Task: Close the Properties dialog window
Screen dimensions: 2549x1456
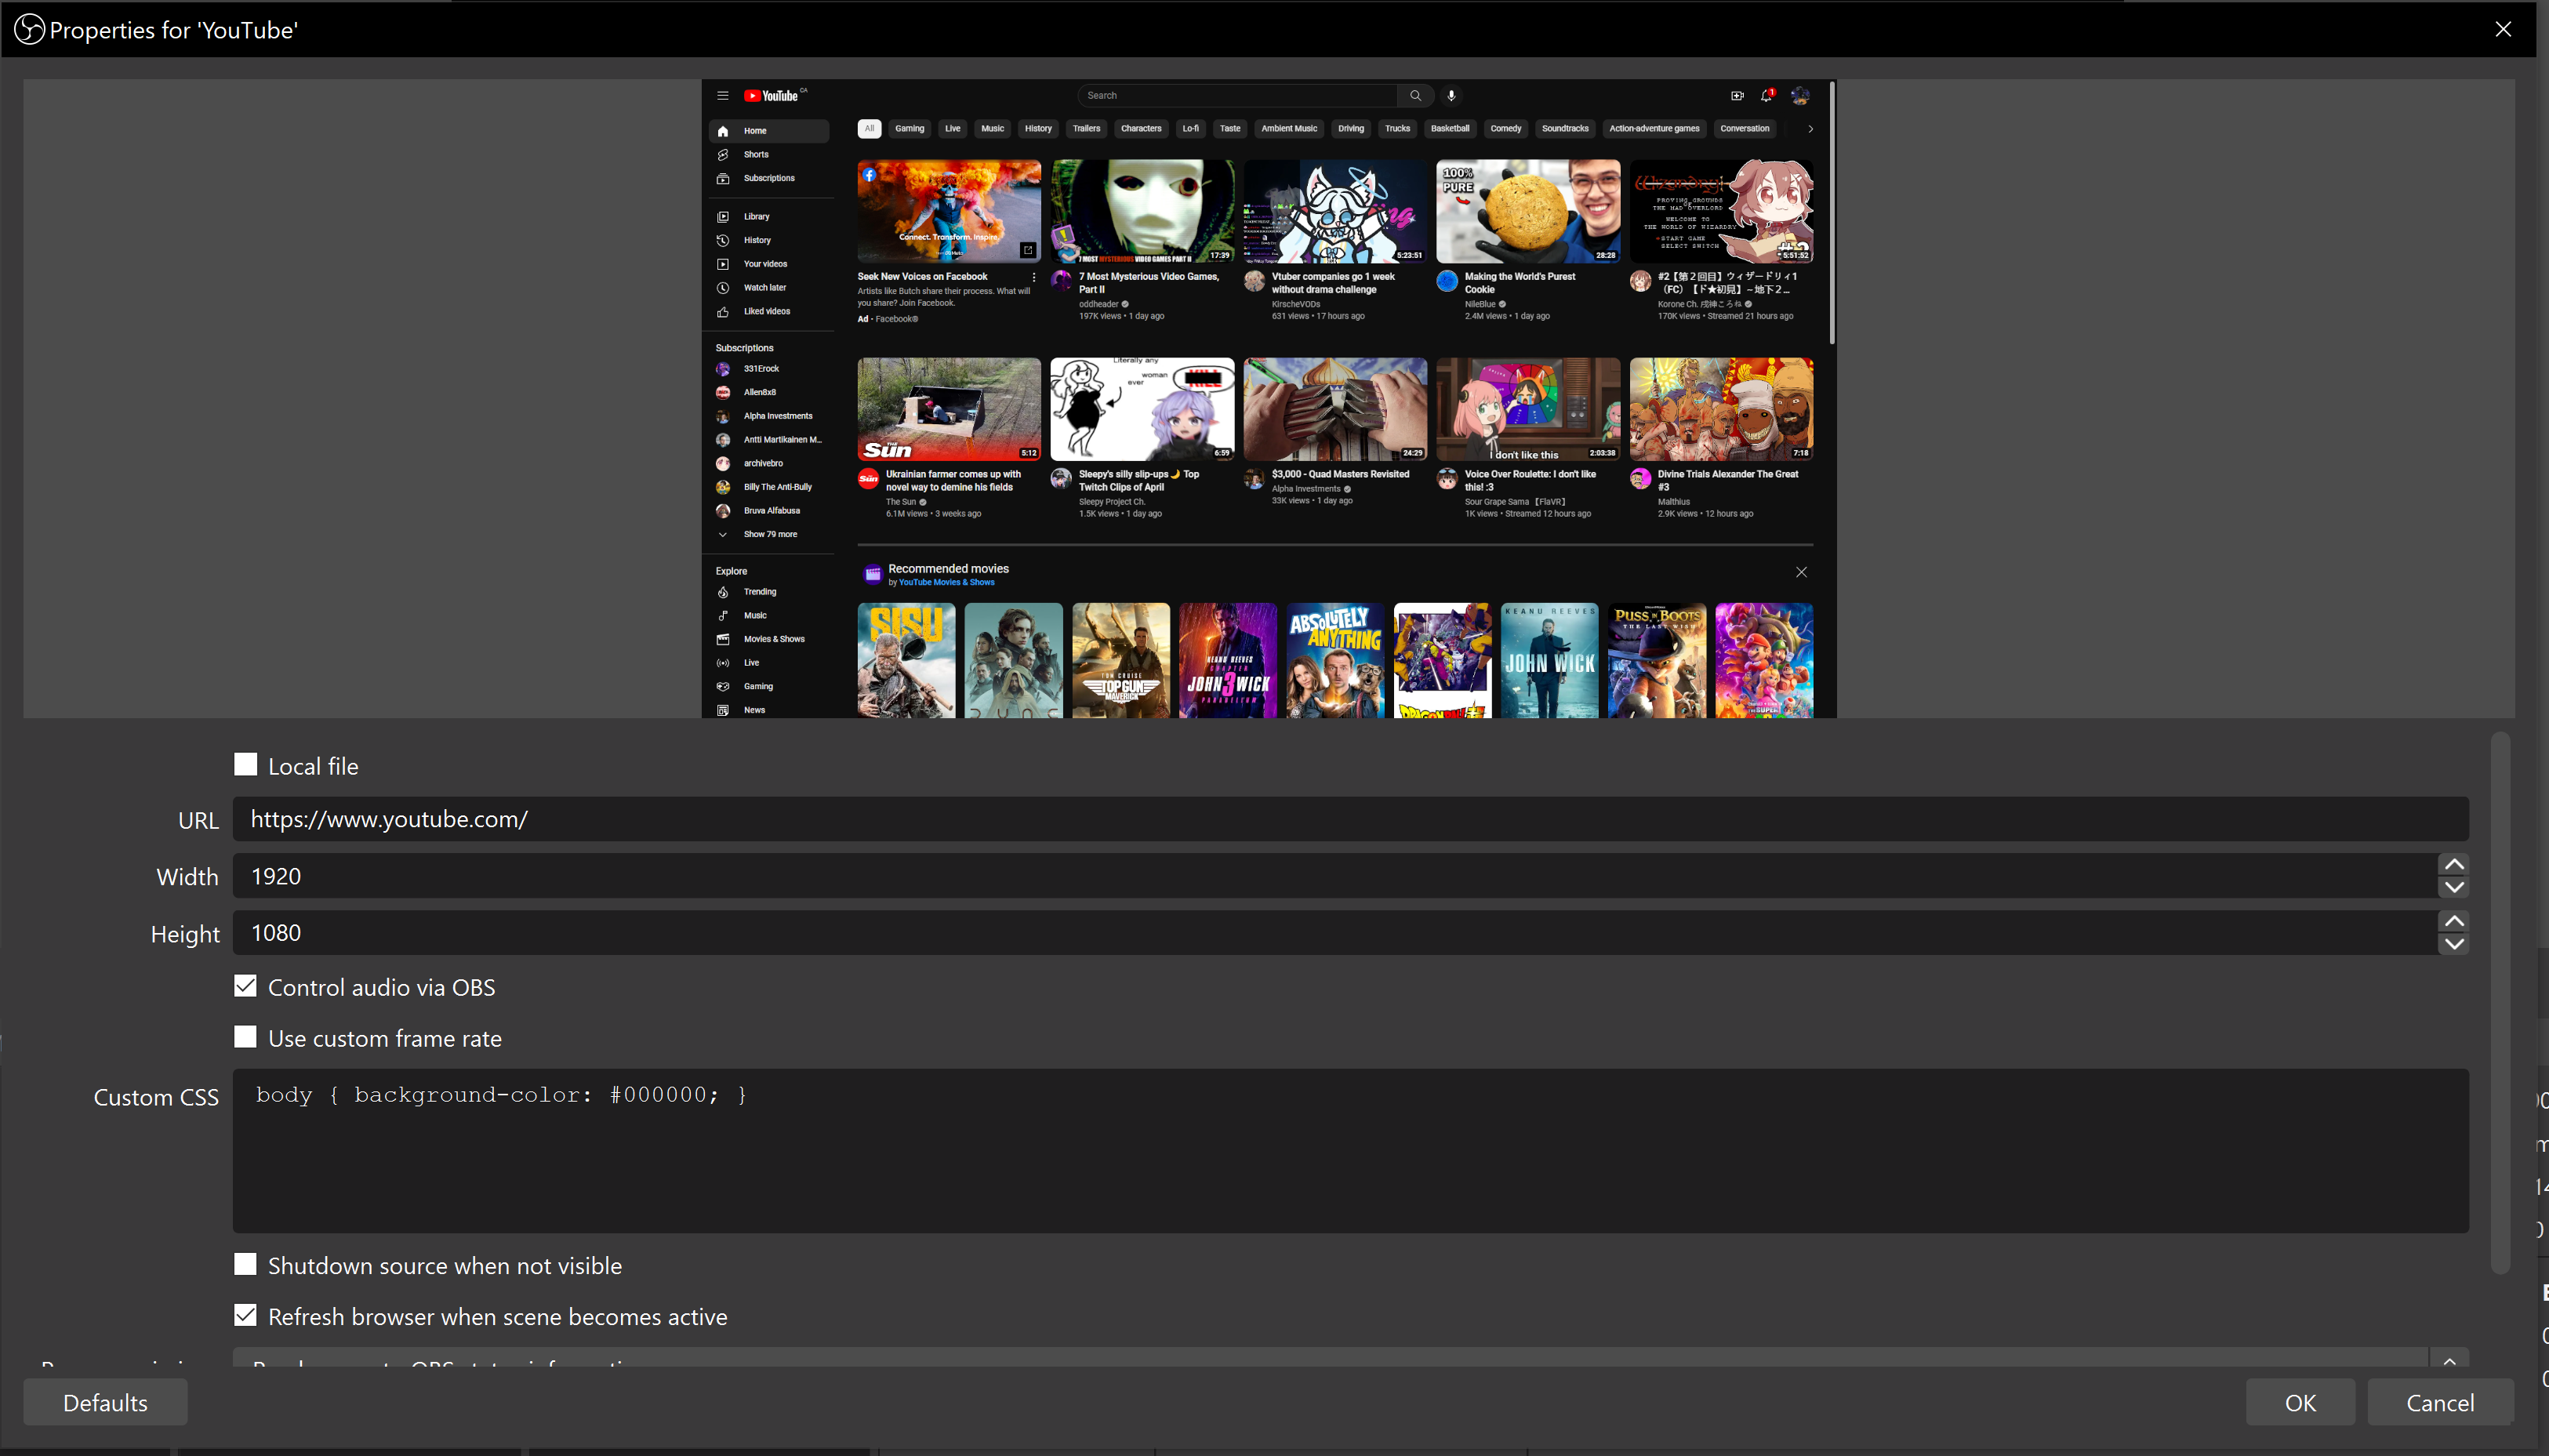Action: (2503, 29)
